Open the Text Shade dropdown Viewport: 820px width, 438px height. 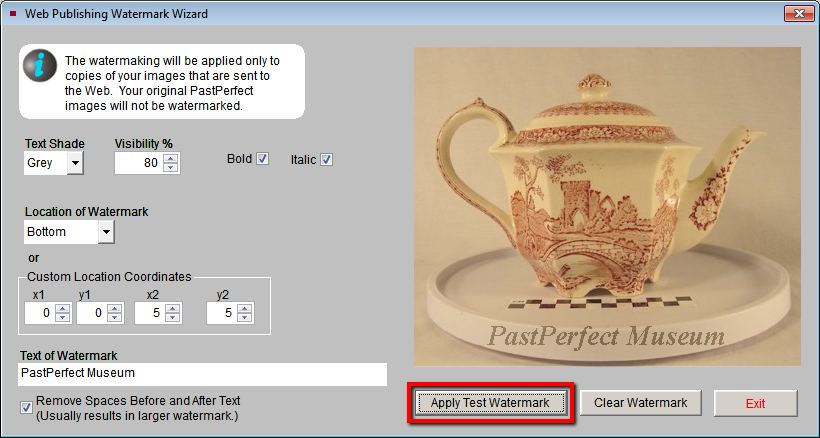(75, 163)
